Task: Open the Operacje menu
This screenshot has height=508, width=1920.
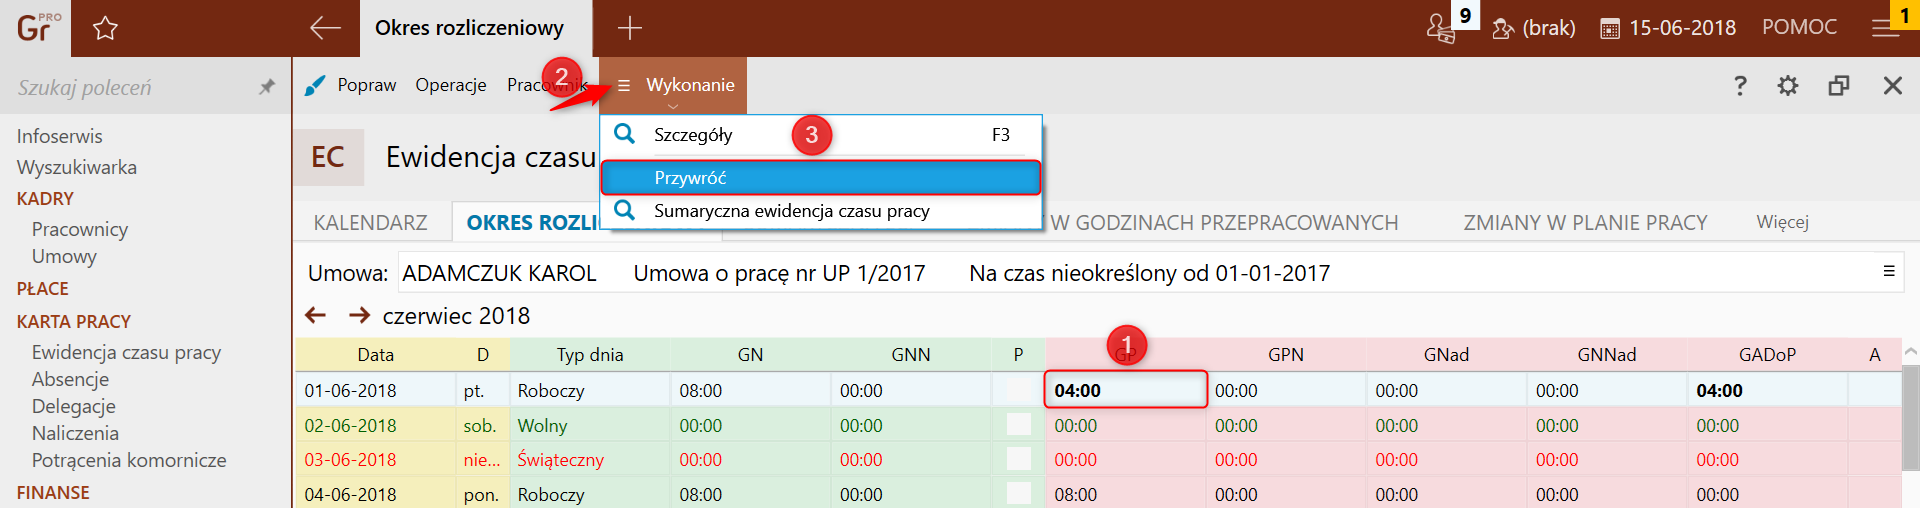Action: (x=451, y=85)
